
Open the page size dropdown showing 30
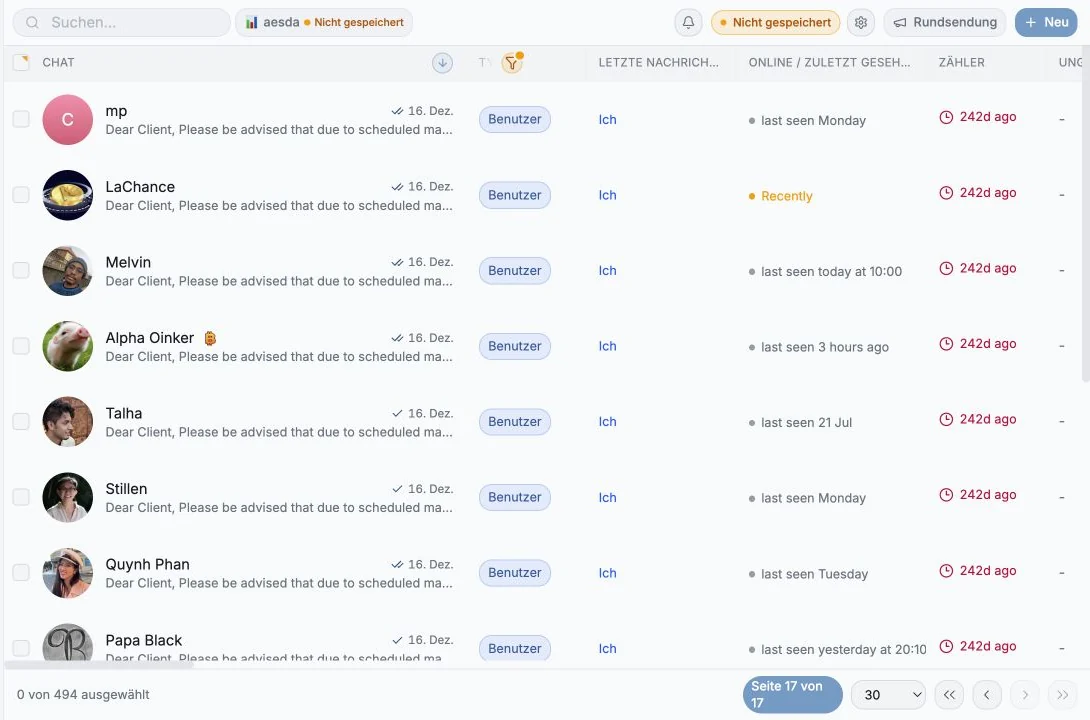(x=888, y=694)
